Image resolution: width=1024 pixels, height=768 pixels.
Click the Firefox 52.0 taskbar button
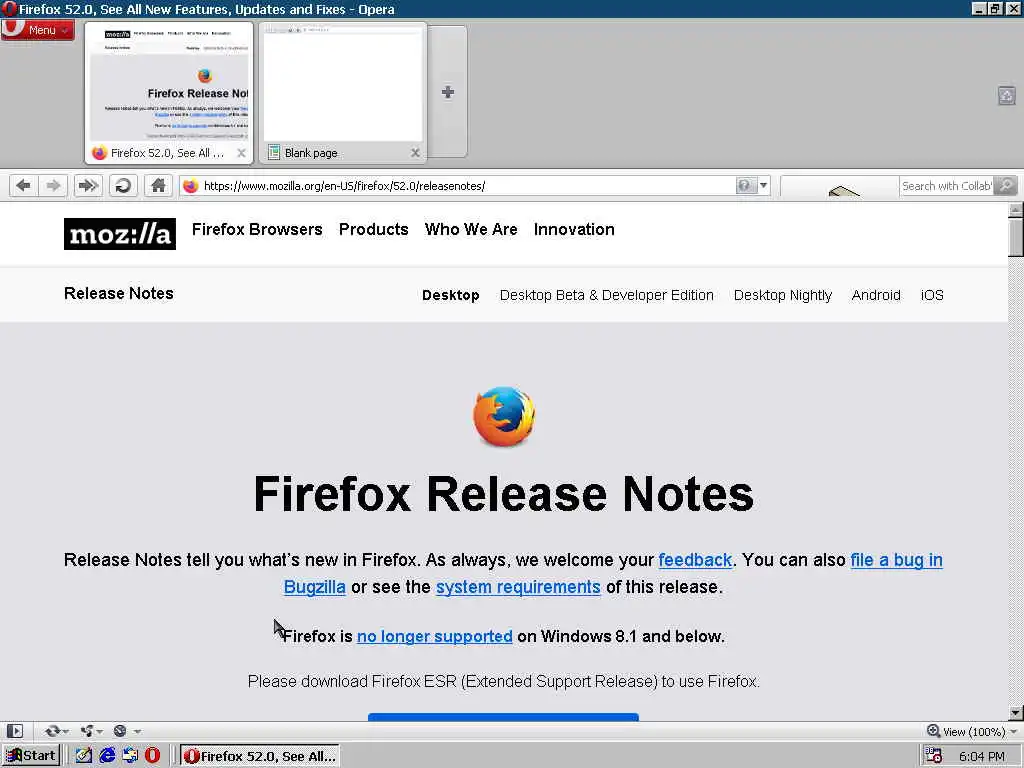[x=260, y=756]
